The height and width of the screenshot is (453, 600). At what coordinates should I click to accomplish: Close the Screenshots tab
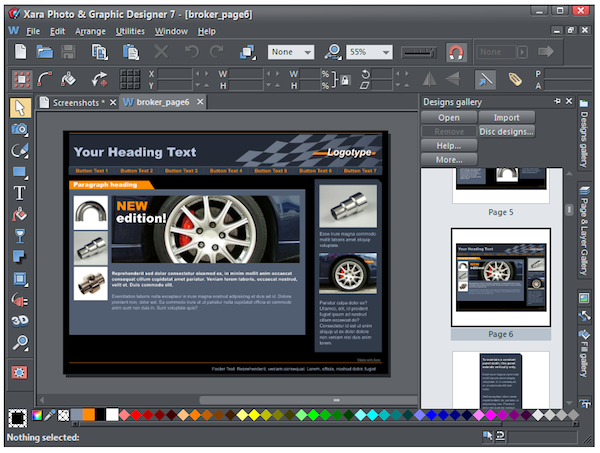coord(113,103)
